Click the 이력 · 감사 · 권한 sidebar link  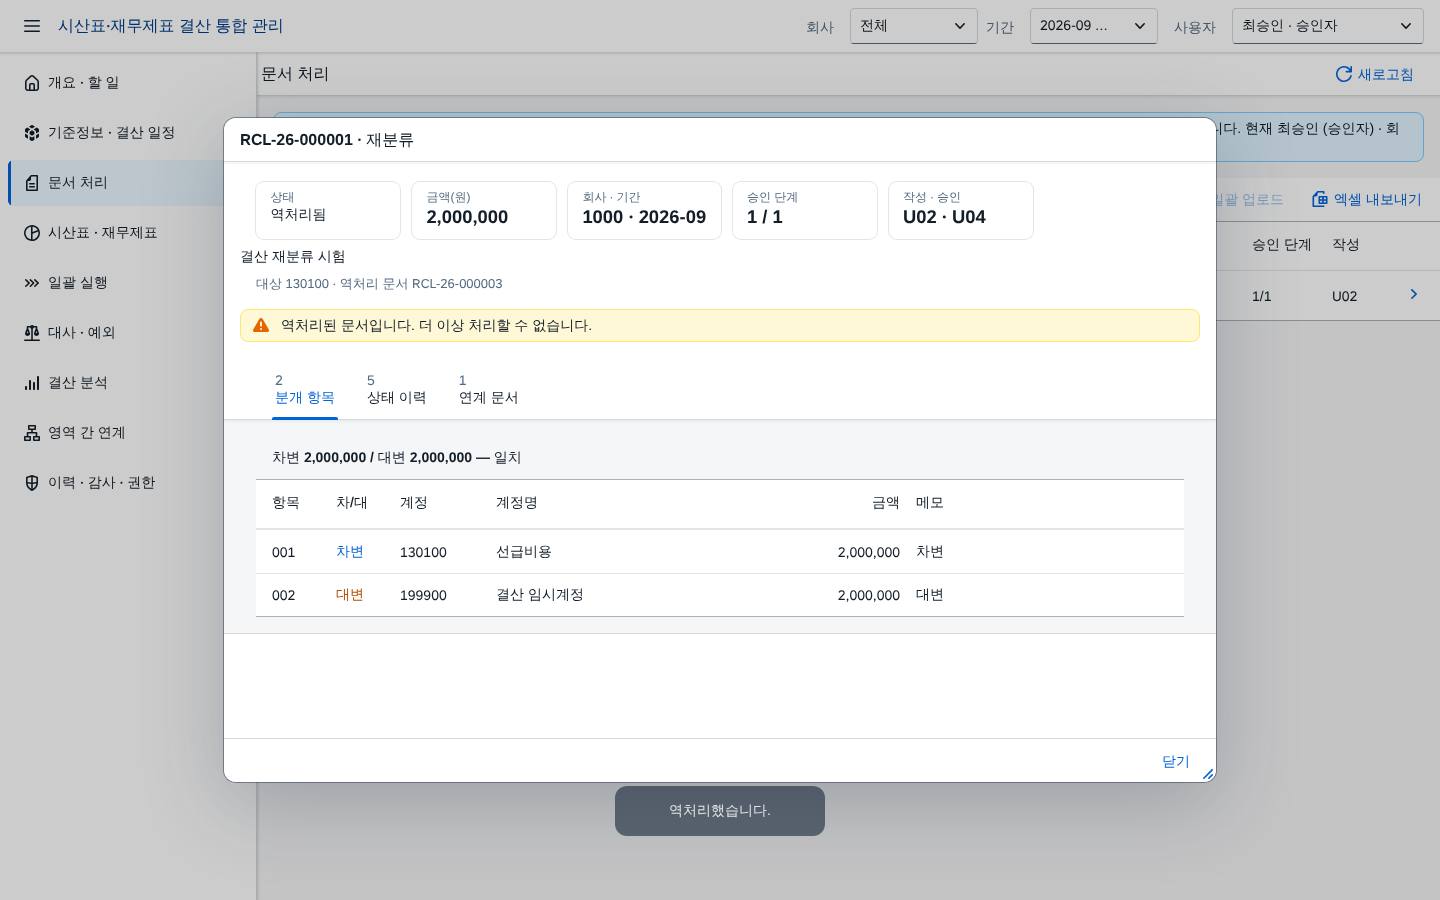click(x=132, y=483)
